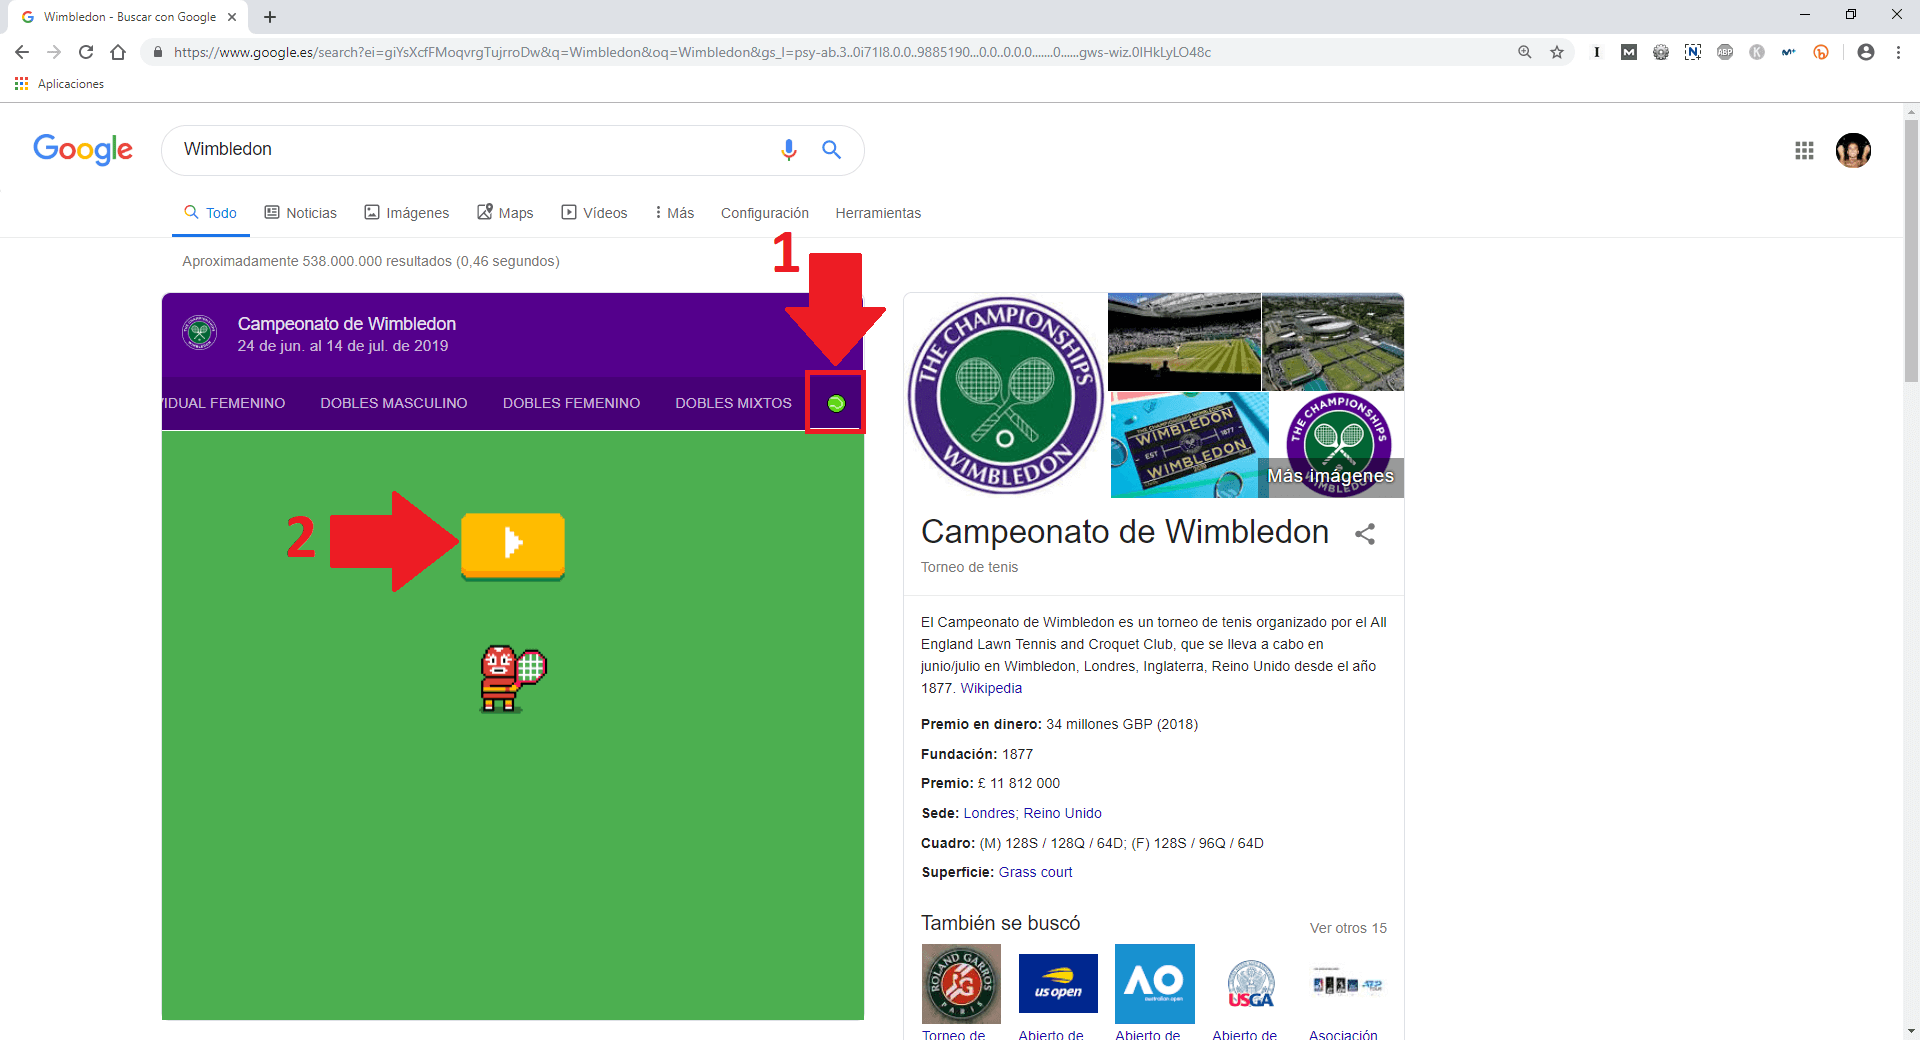Open the Reino Unido link
Screen dimensions: 1920x1040
coord(1062,813)
